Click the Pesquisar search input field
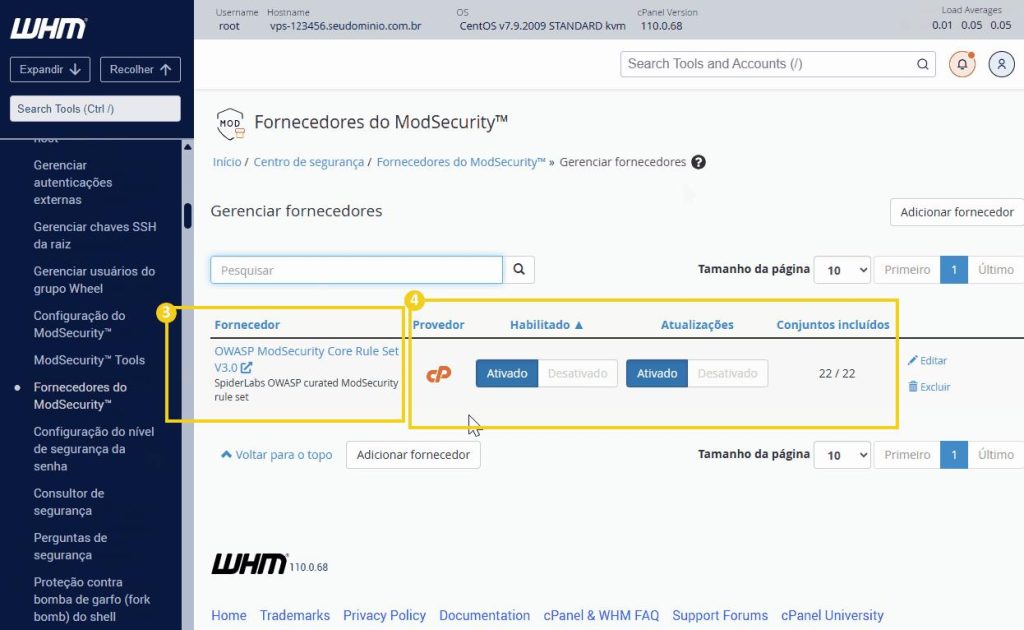The width and height of the screenshot is (1024, 630). [x=357, y=270]
